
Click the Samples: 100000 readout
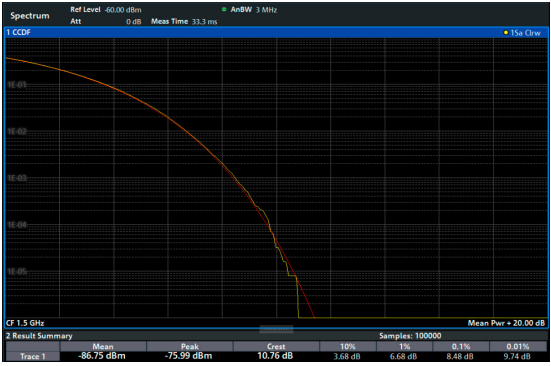pyautogui.click(x=410, y=336)
